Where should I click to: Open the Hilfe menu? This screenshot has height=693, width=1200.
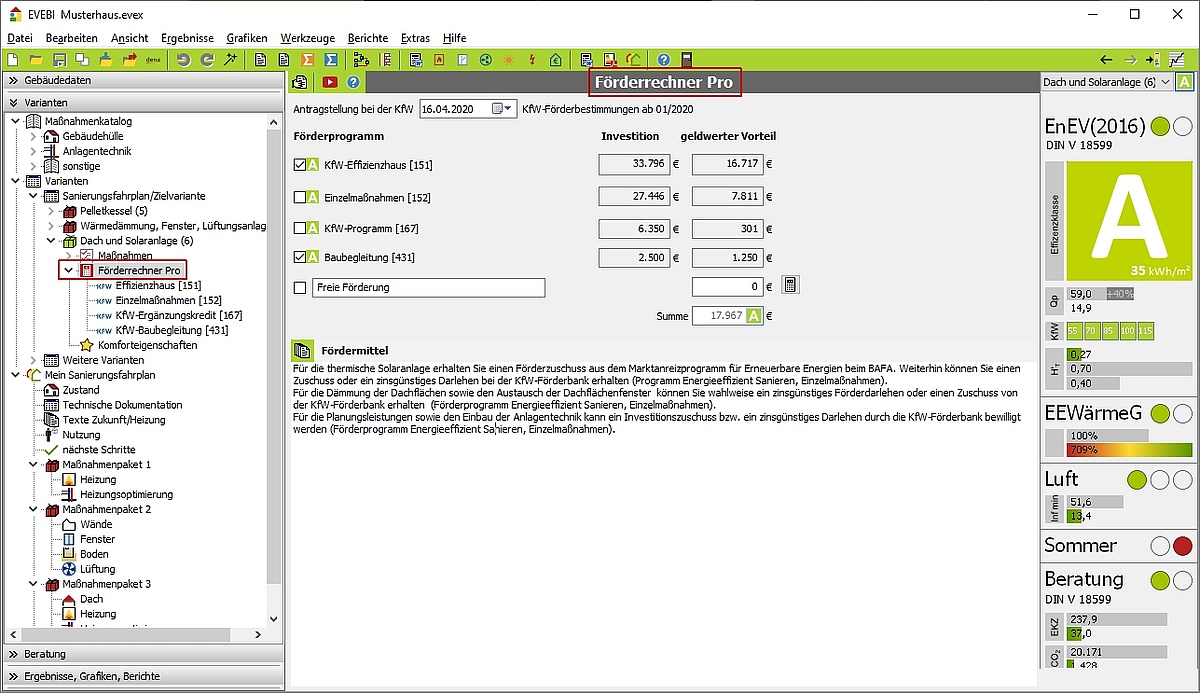point(454,38)
